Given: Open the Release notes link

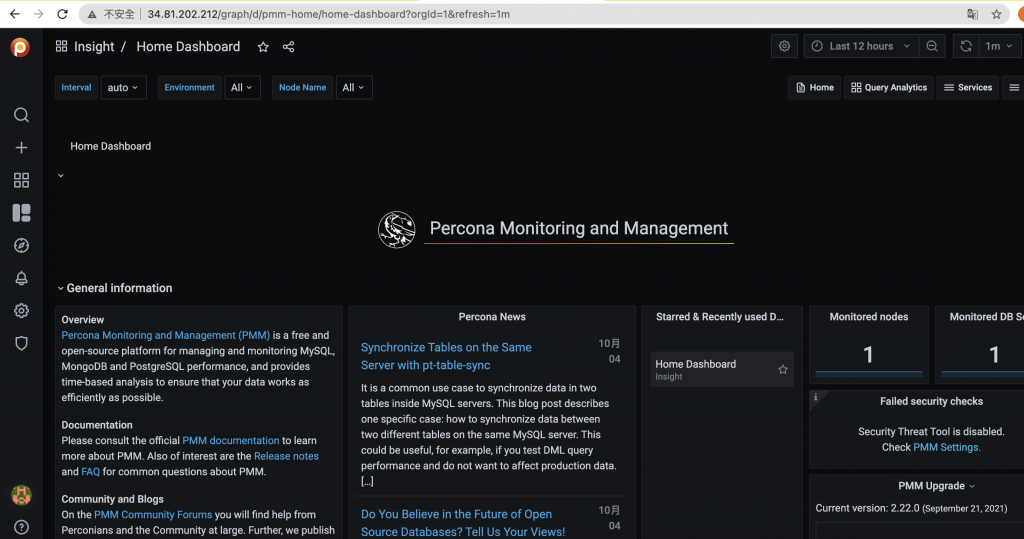Looking at the screenshot, I should (x=286, y=456).
